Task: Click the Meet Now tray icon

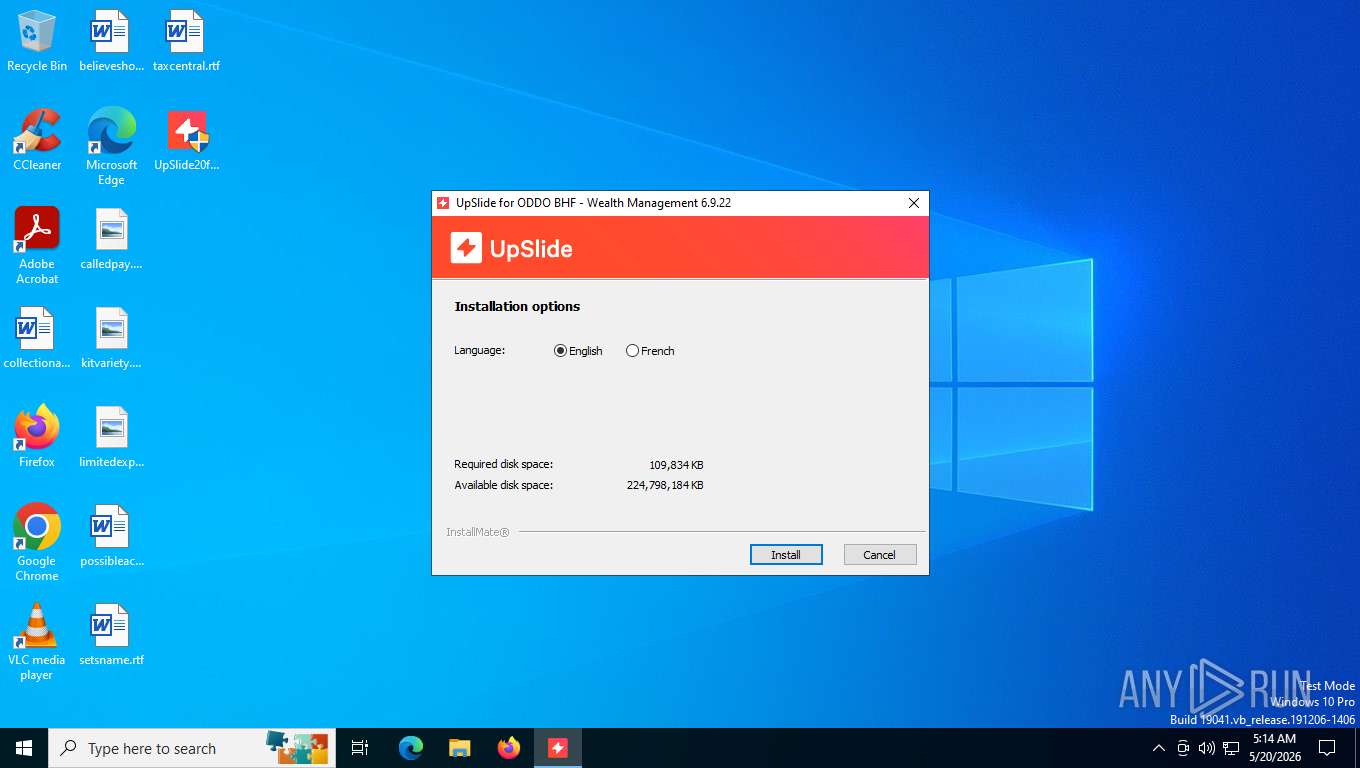Action: pyautogui.click(x=1183, y=748)
